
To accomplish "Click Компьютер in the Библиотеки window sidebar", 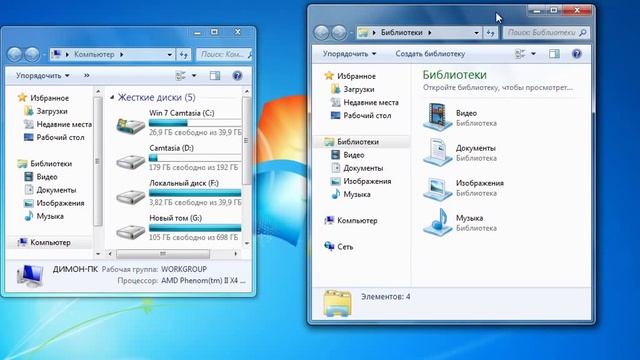I will click(351, 220).
